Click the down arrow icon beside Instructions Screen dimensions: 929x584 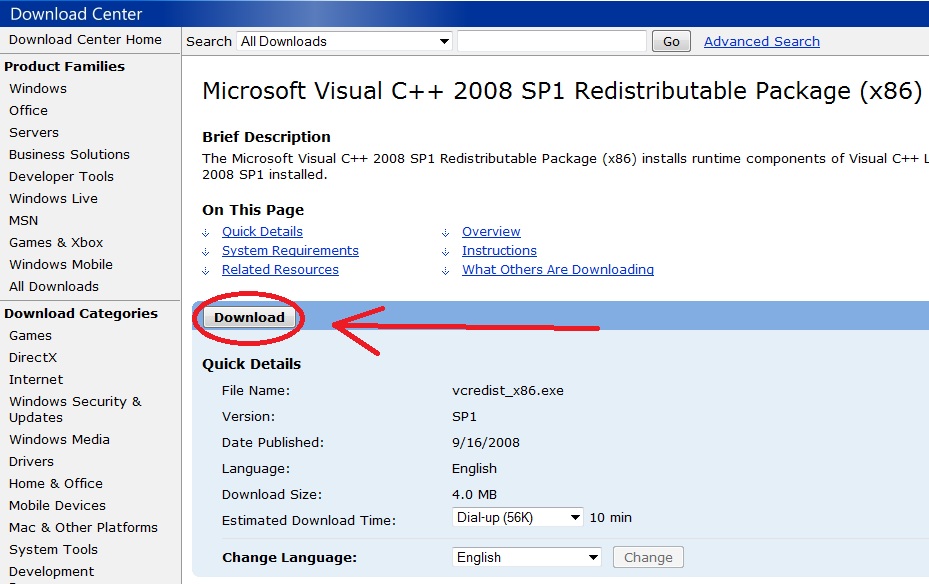[x=446, y=251]
